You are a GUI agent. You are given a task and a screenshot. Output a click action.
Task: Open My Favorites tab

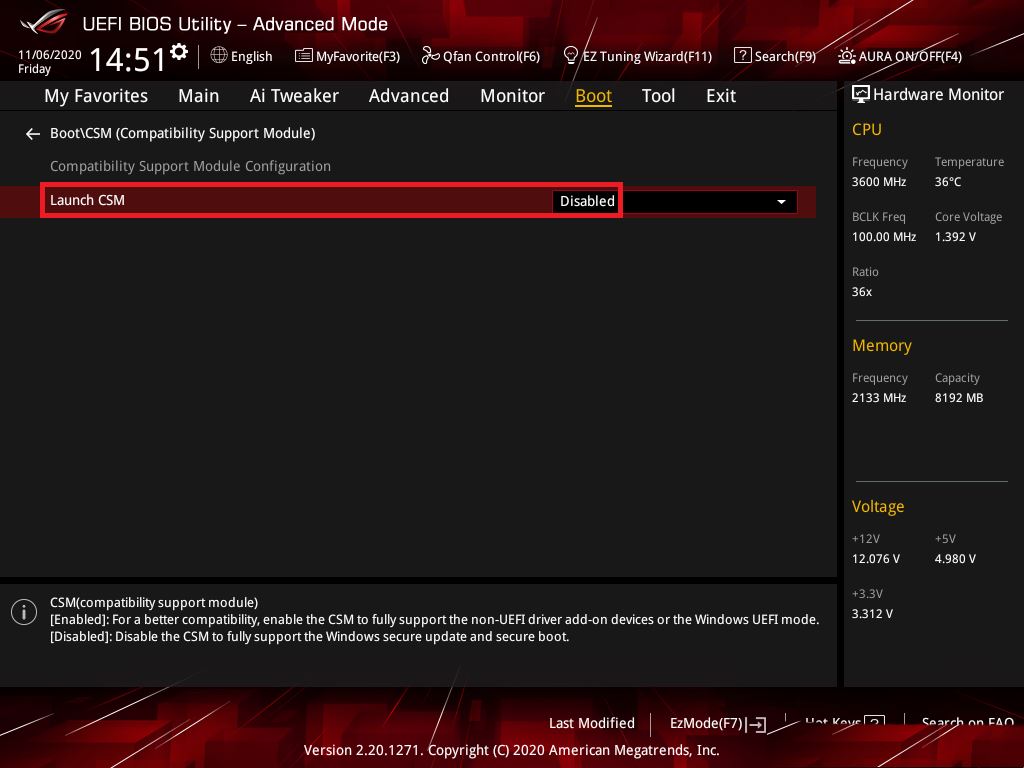coord(96,96)
